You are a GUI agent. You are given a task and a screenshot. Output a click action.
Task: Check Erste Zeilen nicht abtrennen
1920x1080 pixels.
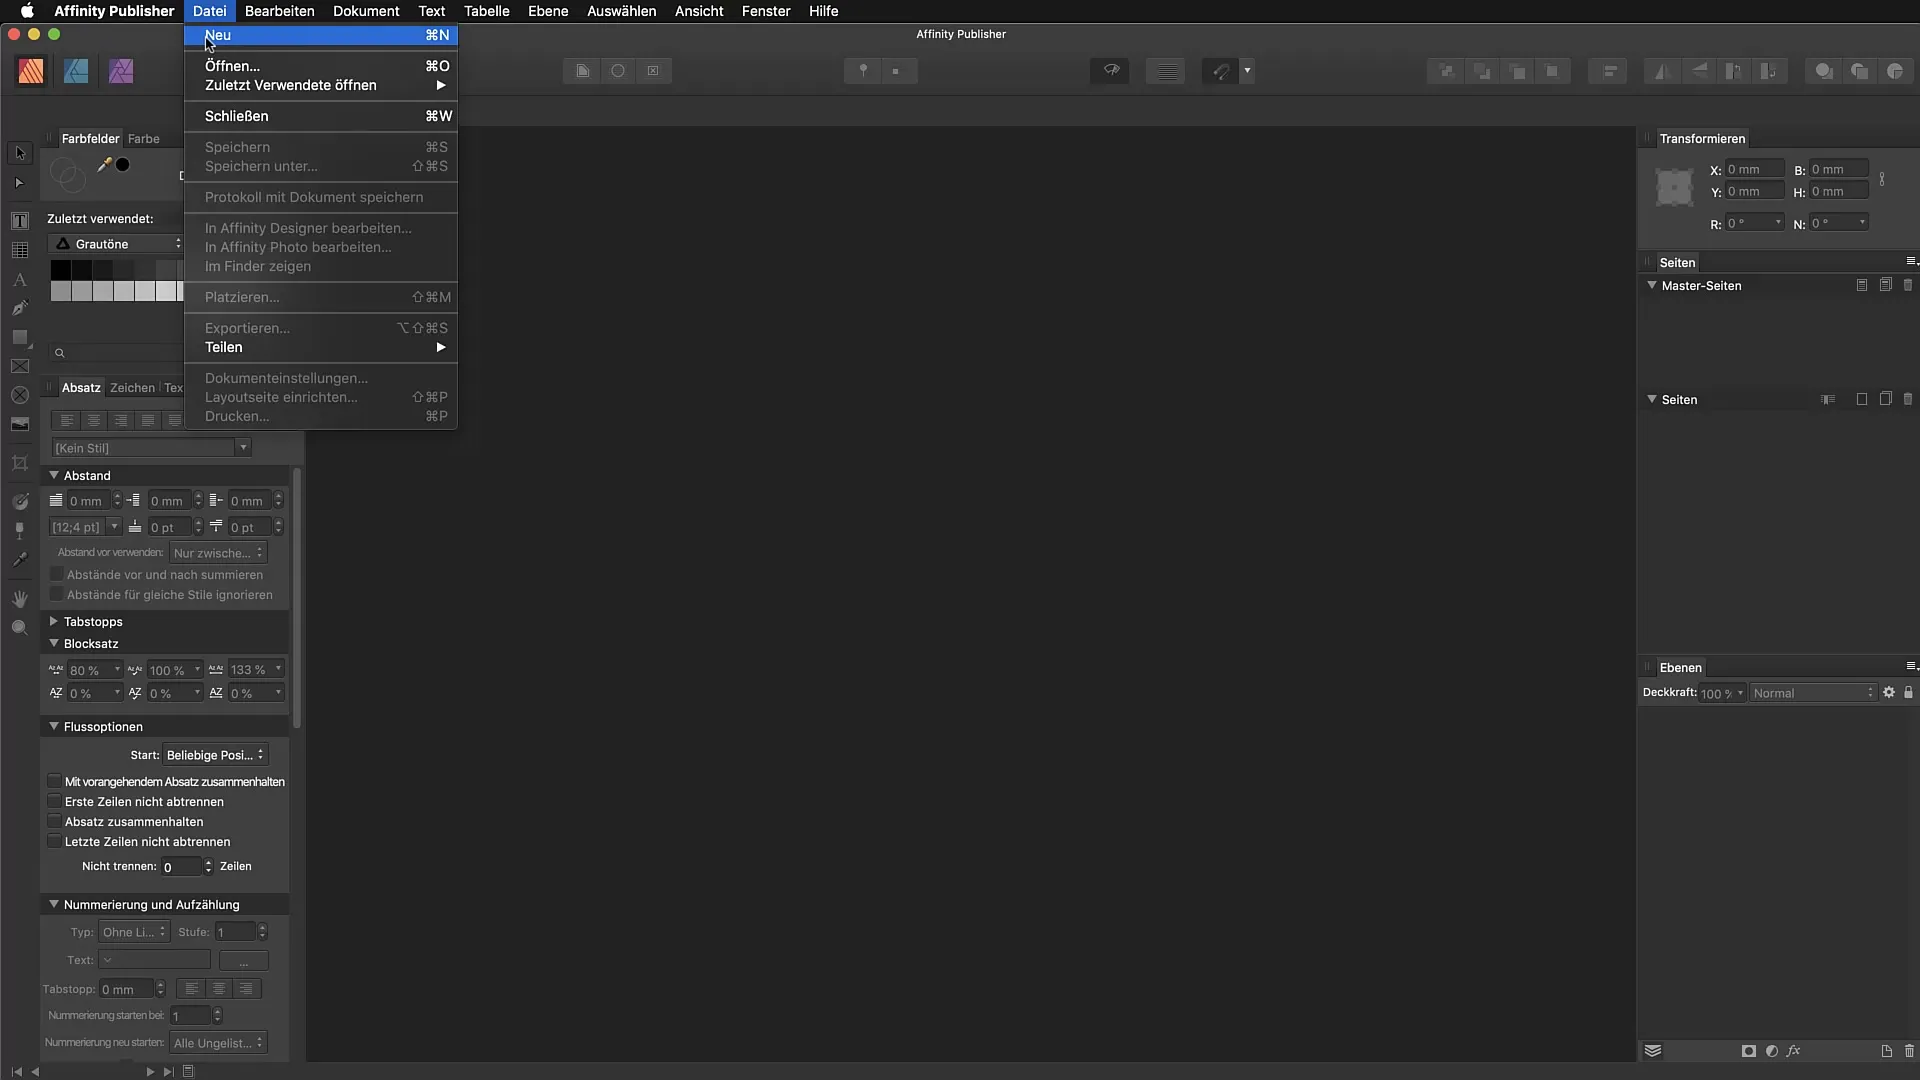click(55, 801)
